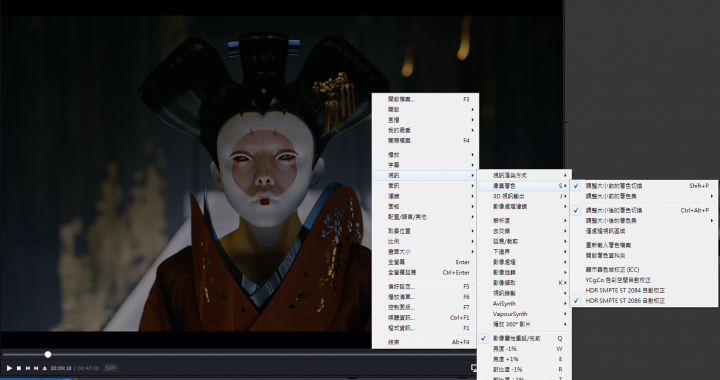Click the elapsed time 00:09:18
This screenshot has width=720, height=380.
(x=61, y=368)
